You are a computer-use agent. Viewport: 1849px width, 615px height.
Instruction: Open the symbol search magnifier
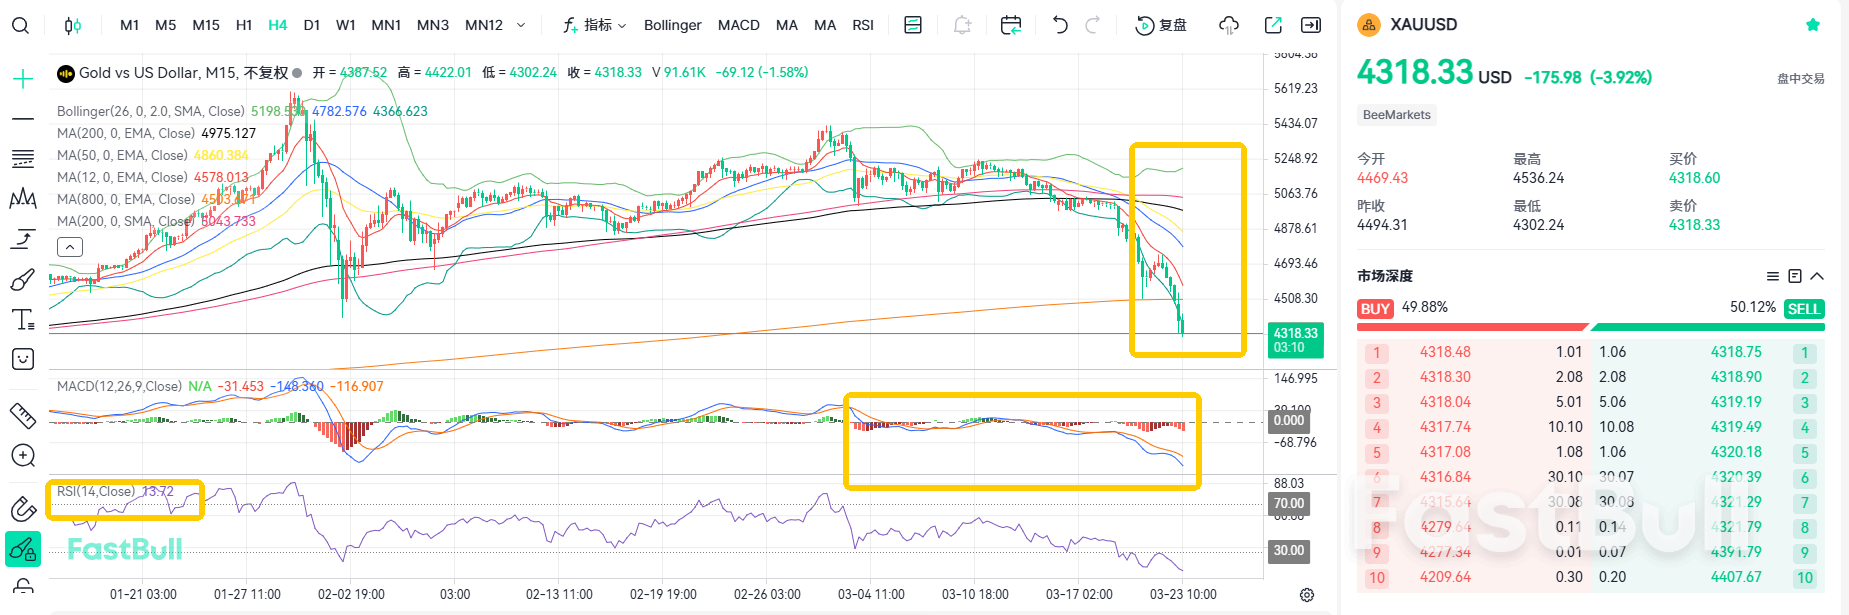(x=20, y=25)
